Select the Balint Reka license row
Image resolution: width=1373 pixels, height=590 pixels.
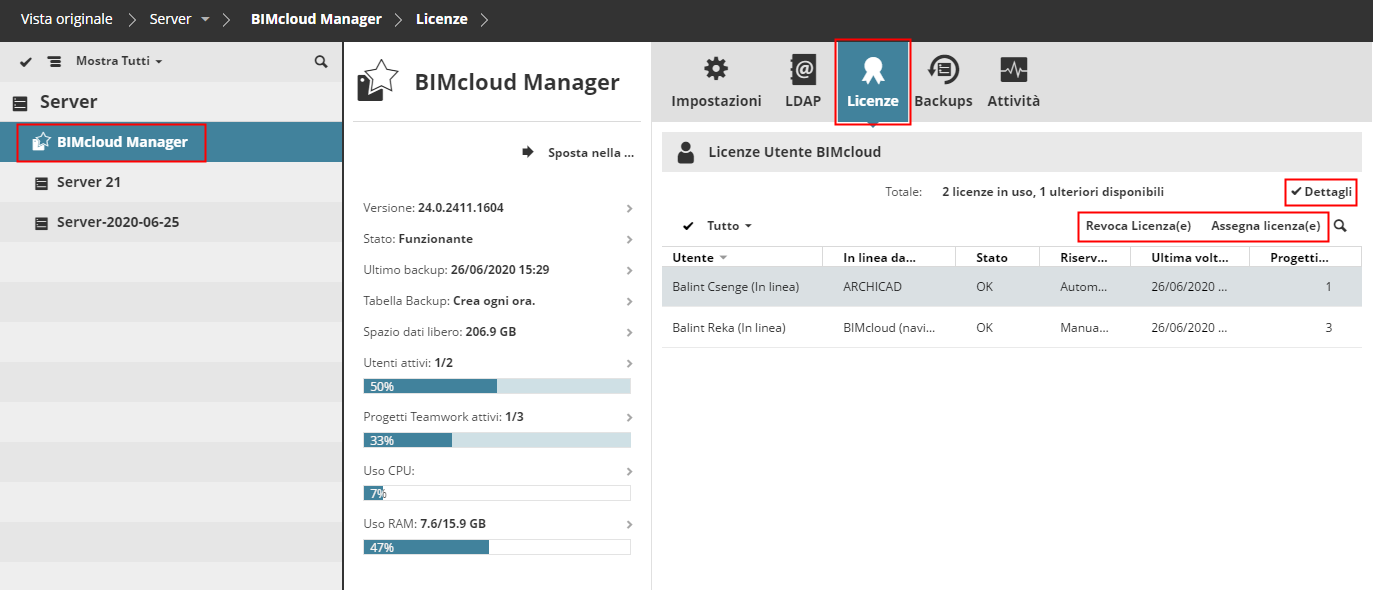(x=1011, y=327)
